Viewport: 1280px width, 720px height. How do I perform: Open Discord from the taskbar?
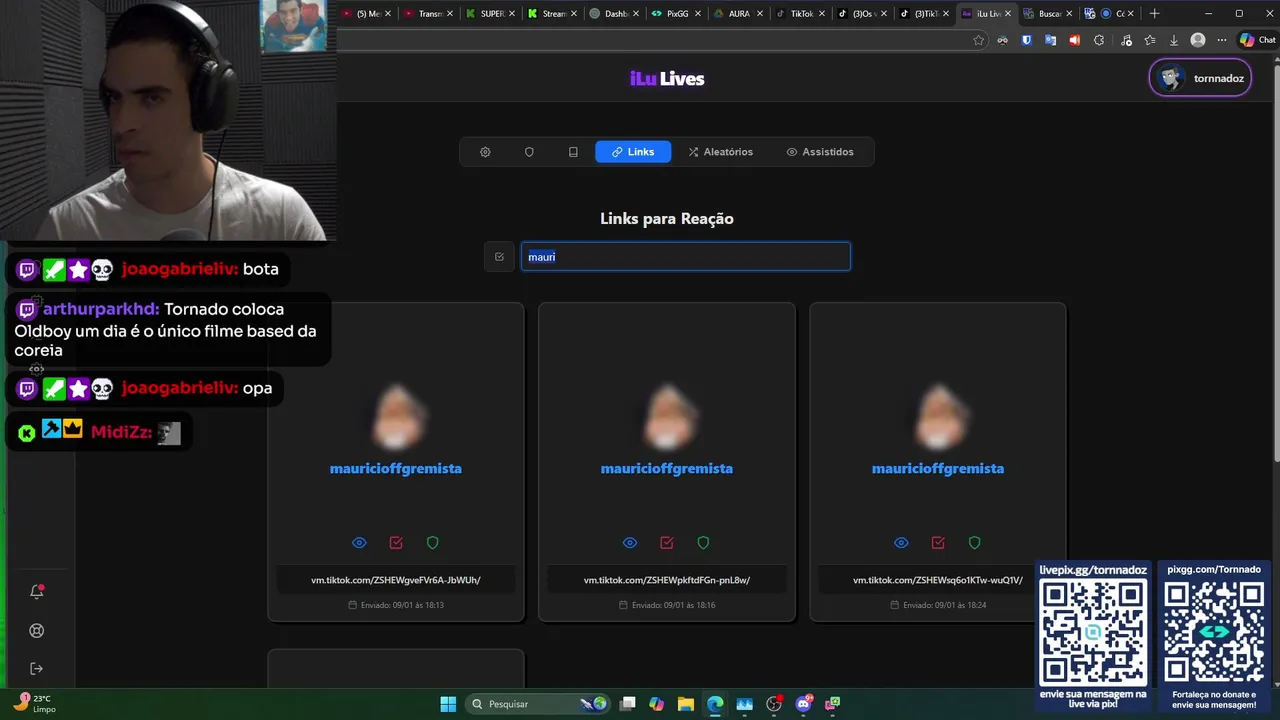coord(803,704)
